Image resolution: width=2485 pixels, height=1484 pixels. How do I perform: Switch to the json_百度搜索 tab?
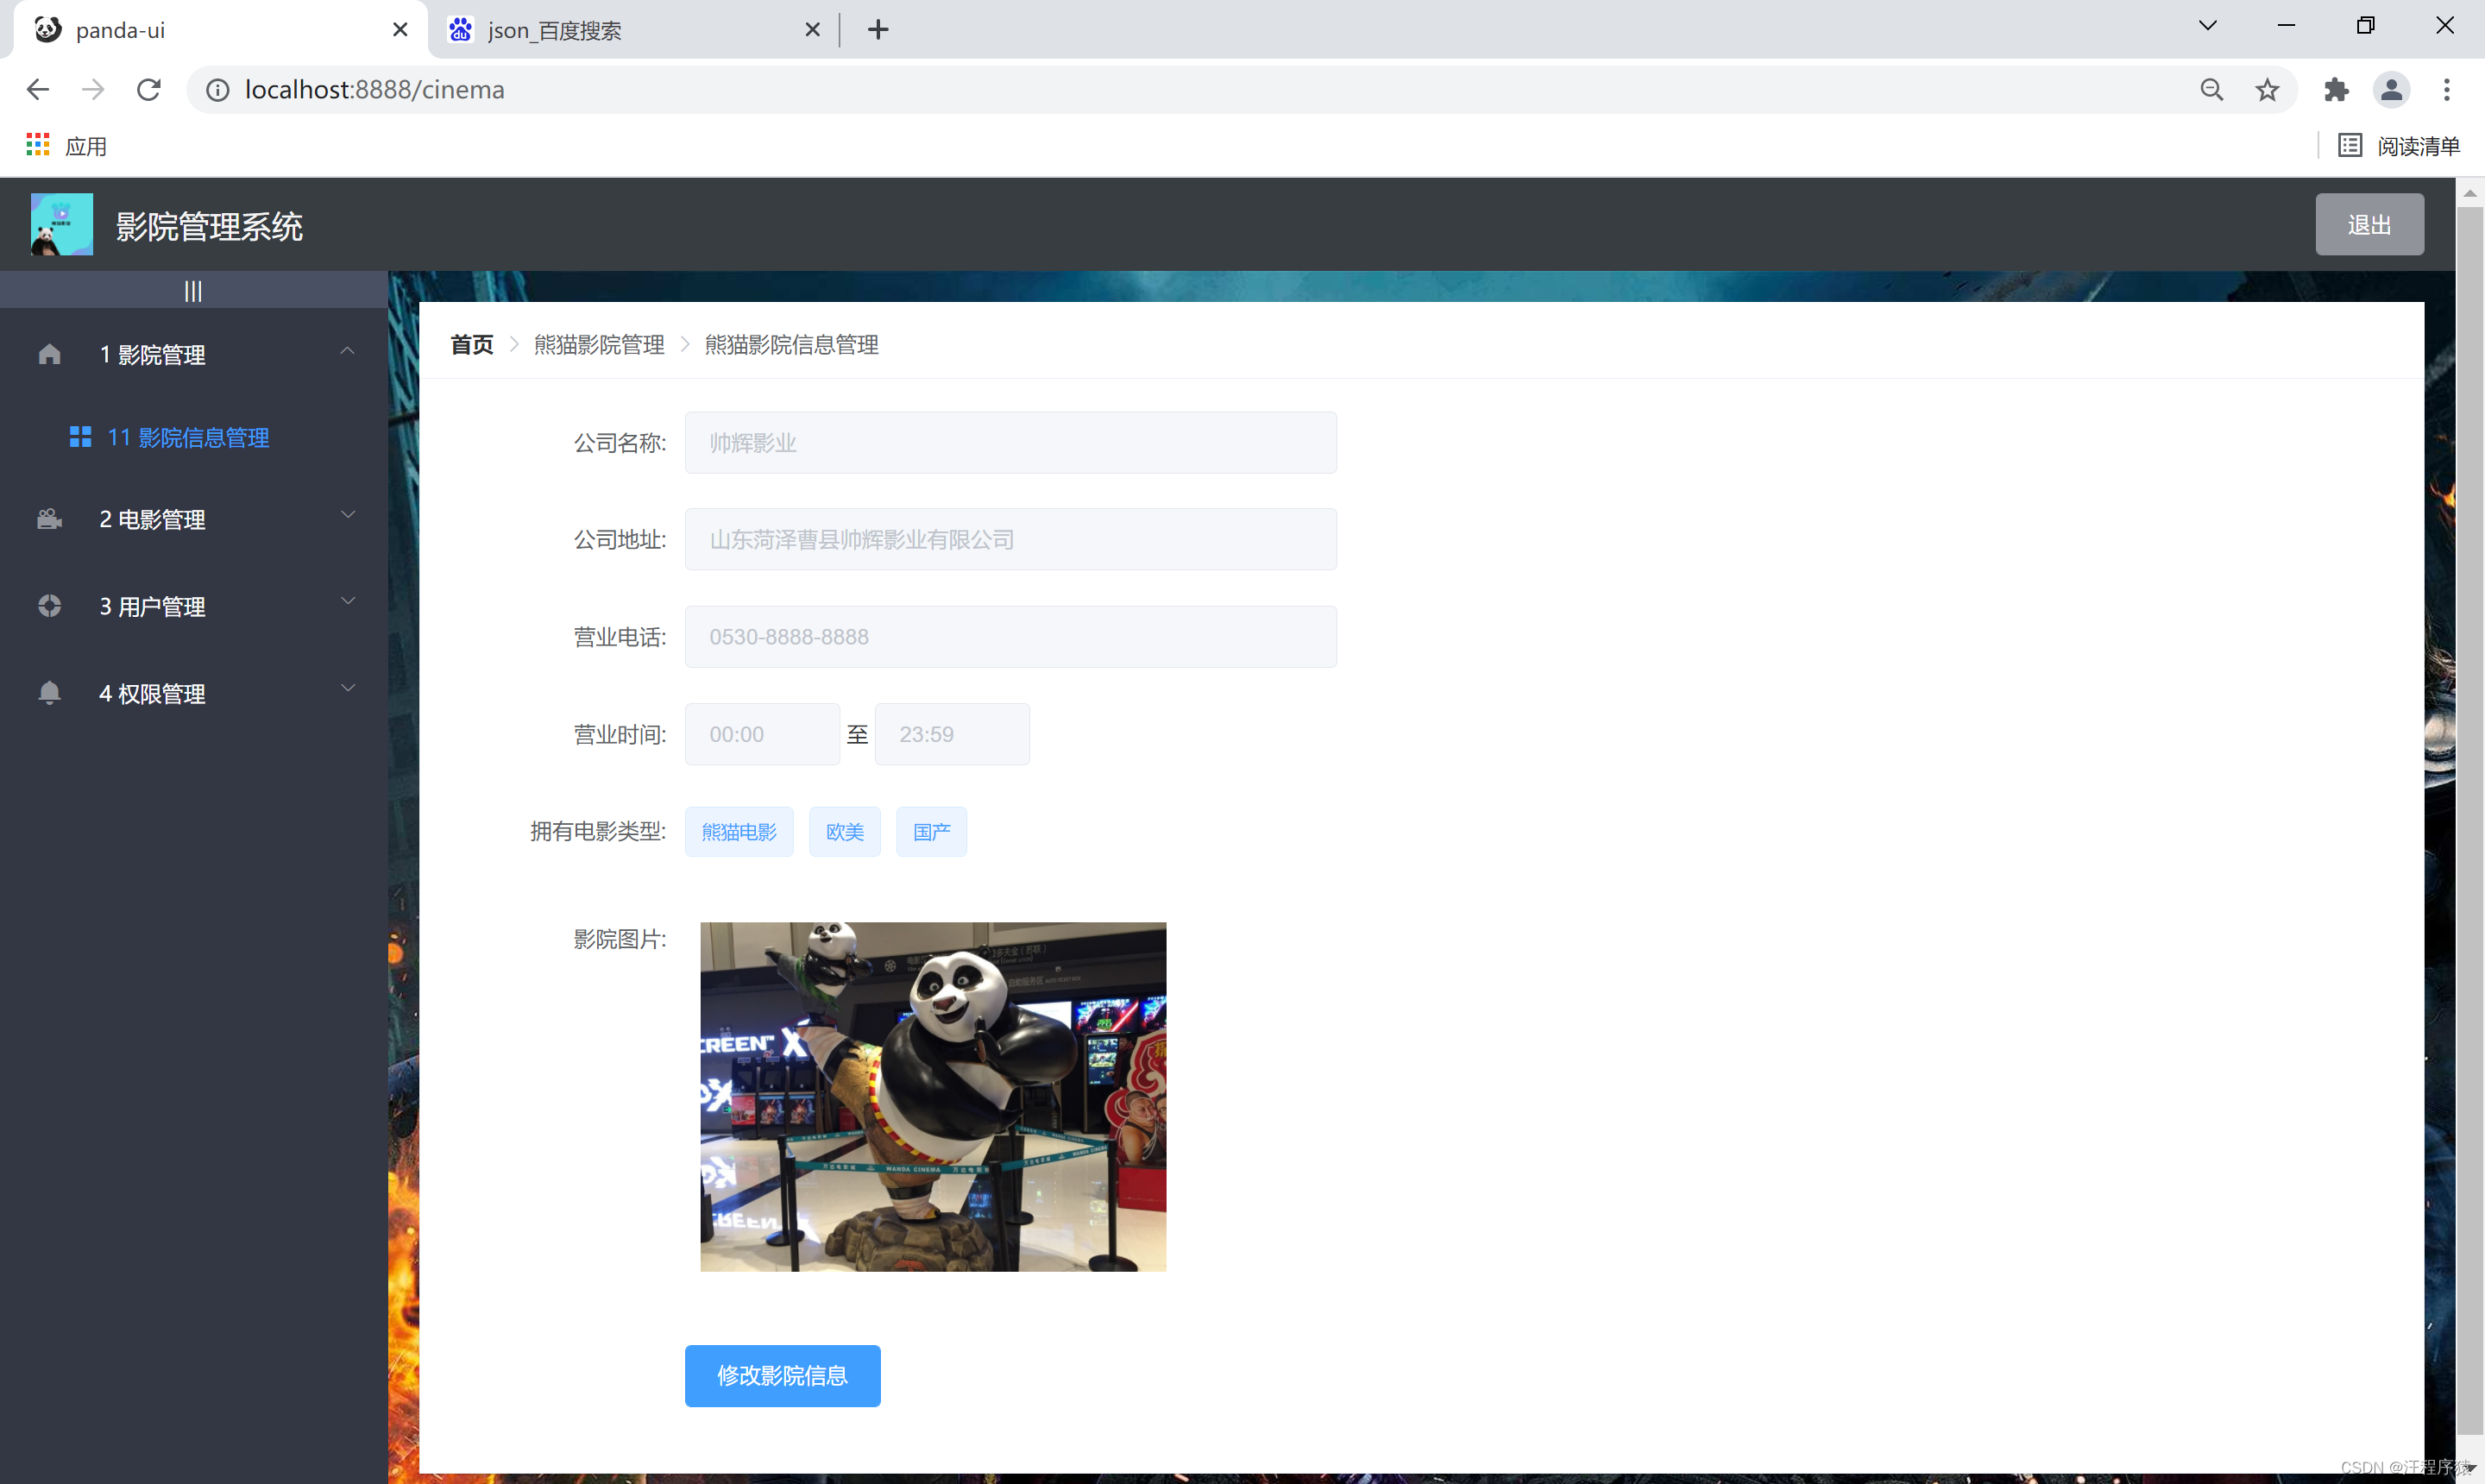click(x=634, y=30)
